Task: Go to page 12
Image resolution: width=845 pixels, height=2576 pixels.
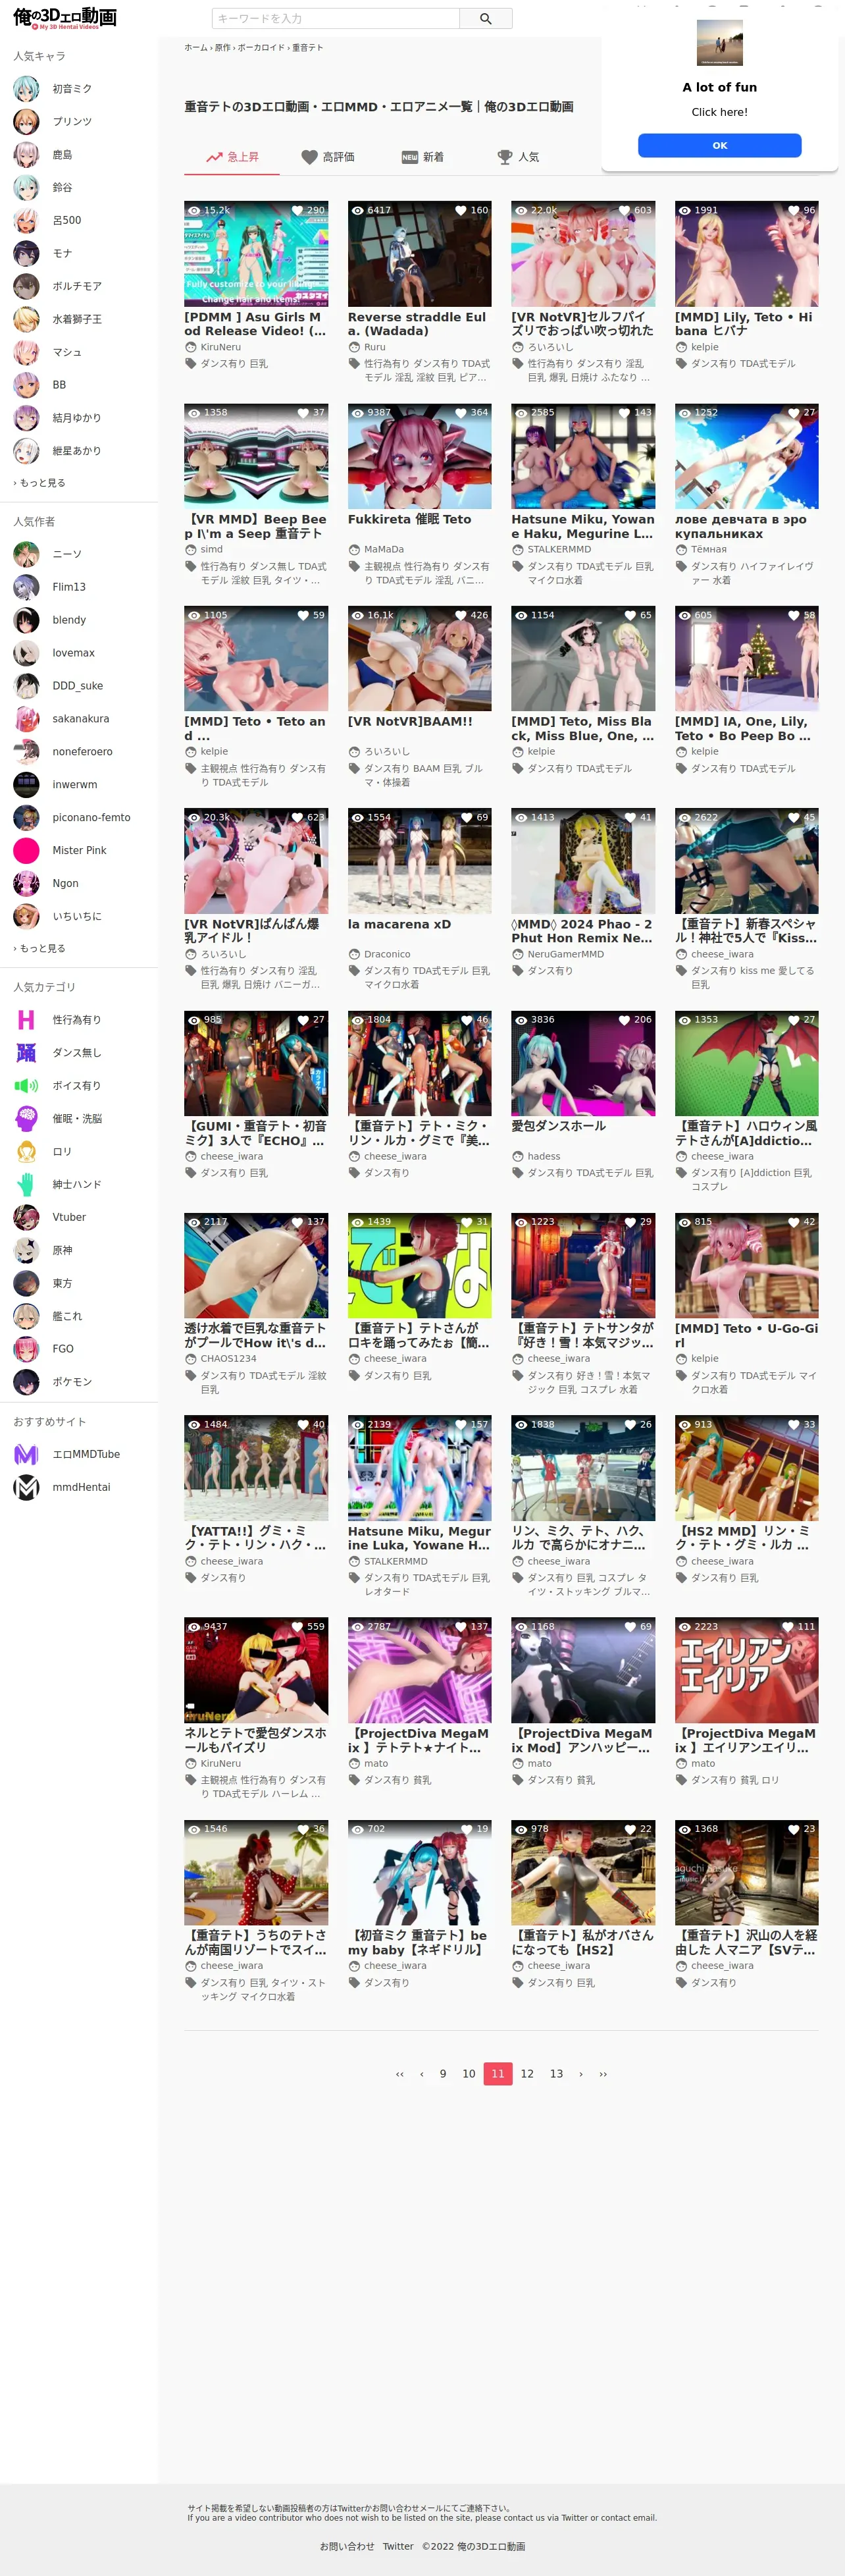Action: 527,2074
